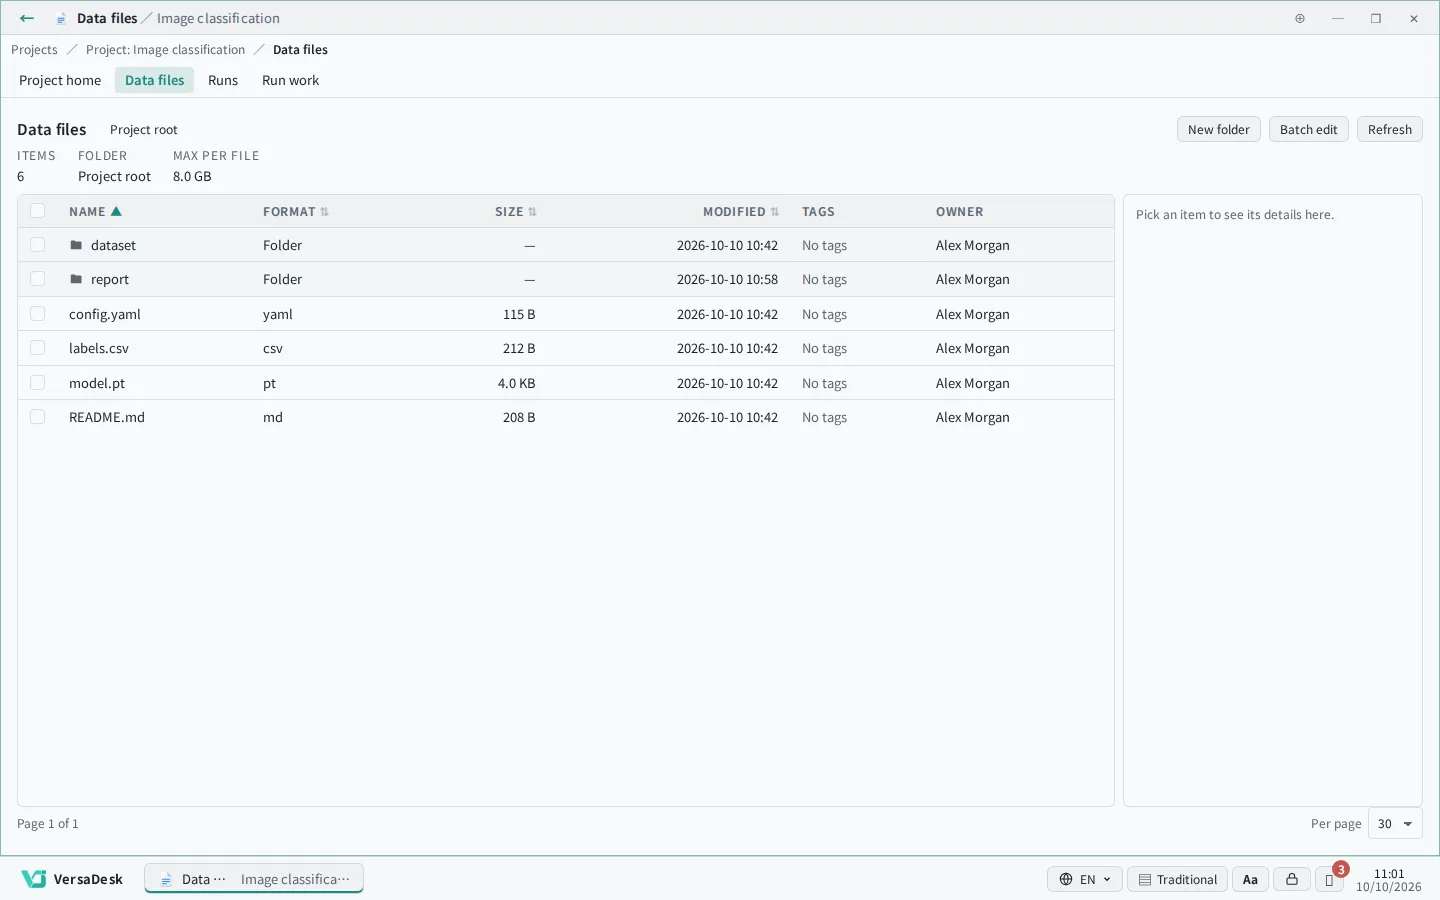Select the Data files tab
Image resolution: width=1440 pixels, height=900 pixels.
154,80
